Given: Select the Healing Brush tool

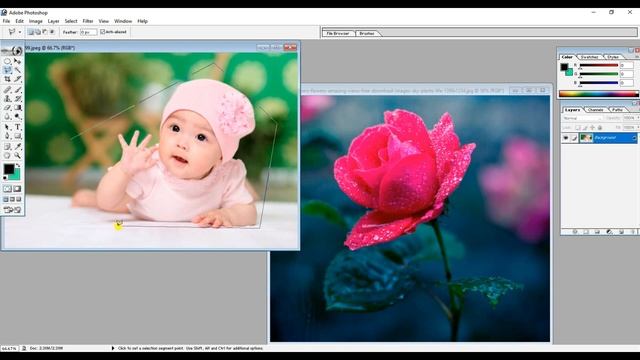Looking at the screenshot, I should (7, 89).
